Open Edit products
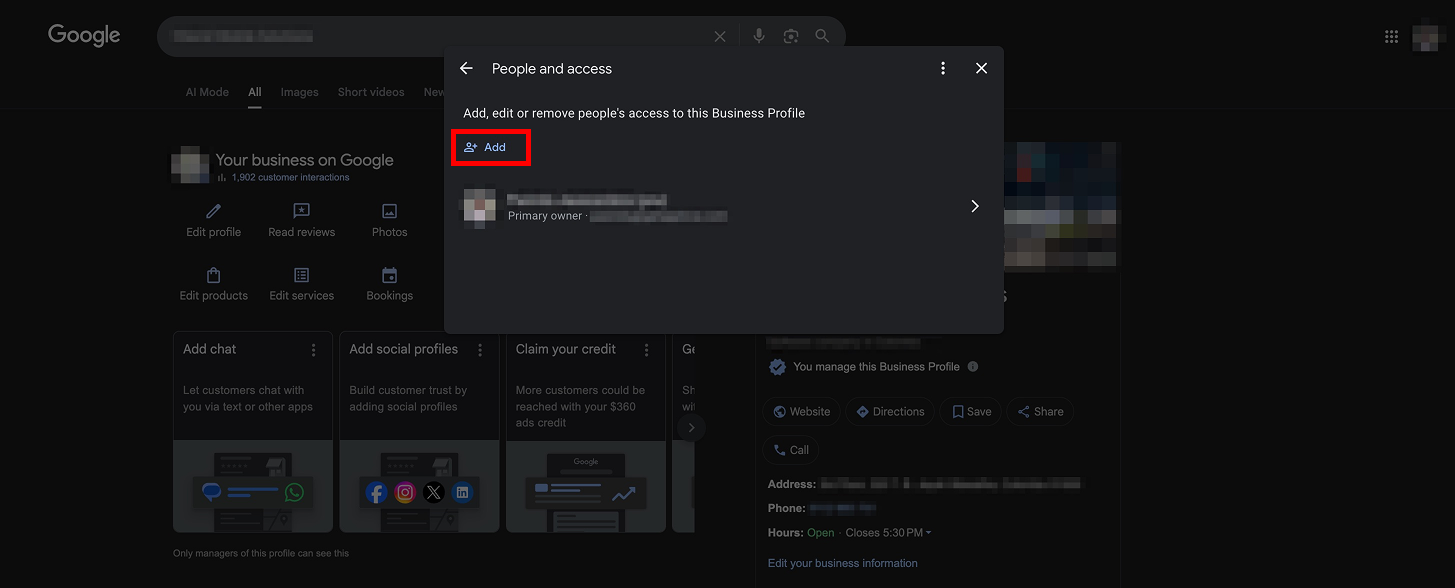The width and height of the screenshot is (1455, 588). tap(213, 276)
